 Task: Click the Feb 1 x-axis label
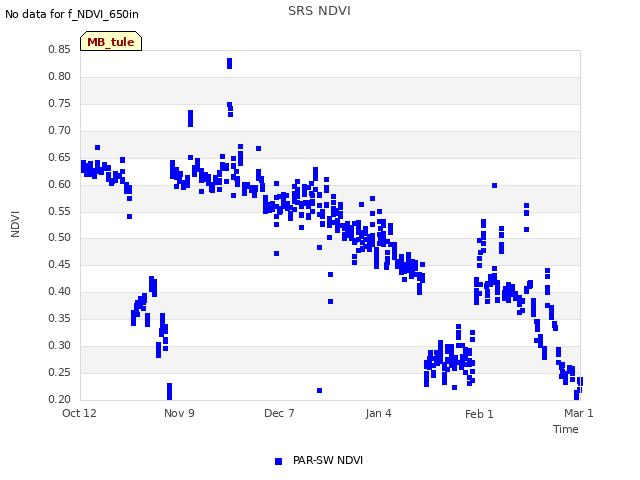pos(479,414)
